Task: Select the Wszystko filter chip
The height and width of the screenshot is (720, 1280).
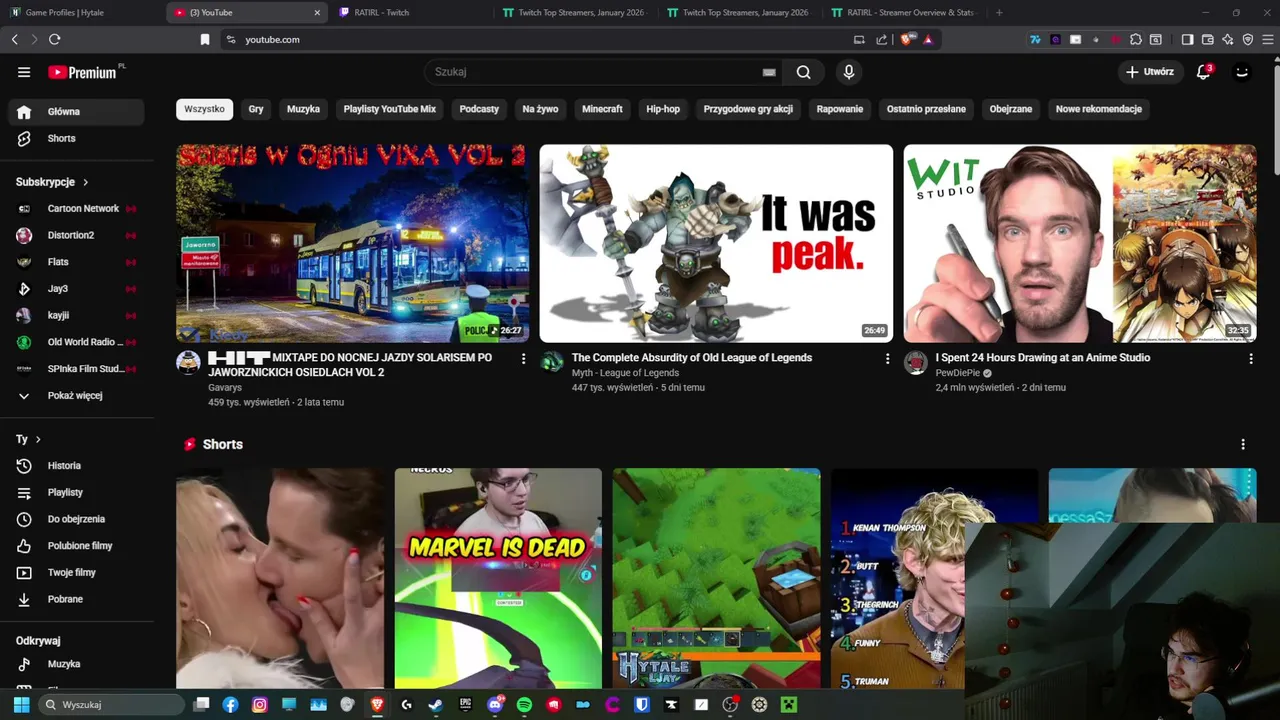Action: 205,109
